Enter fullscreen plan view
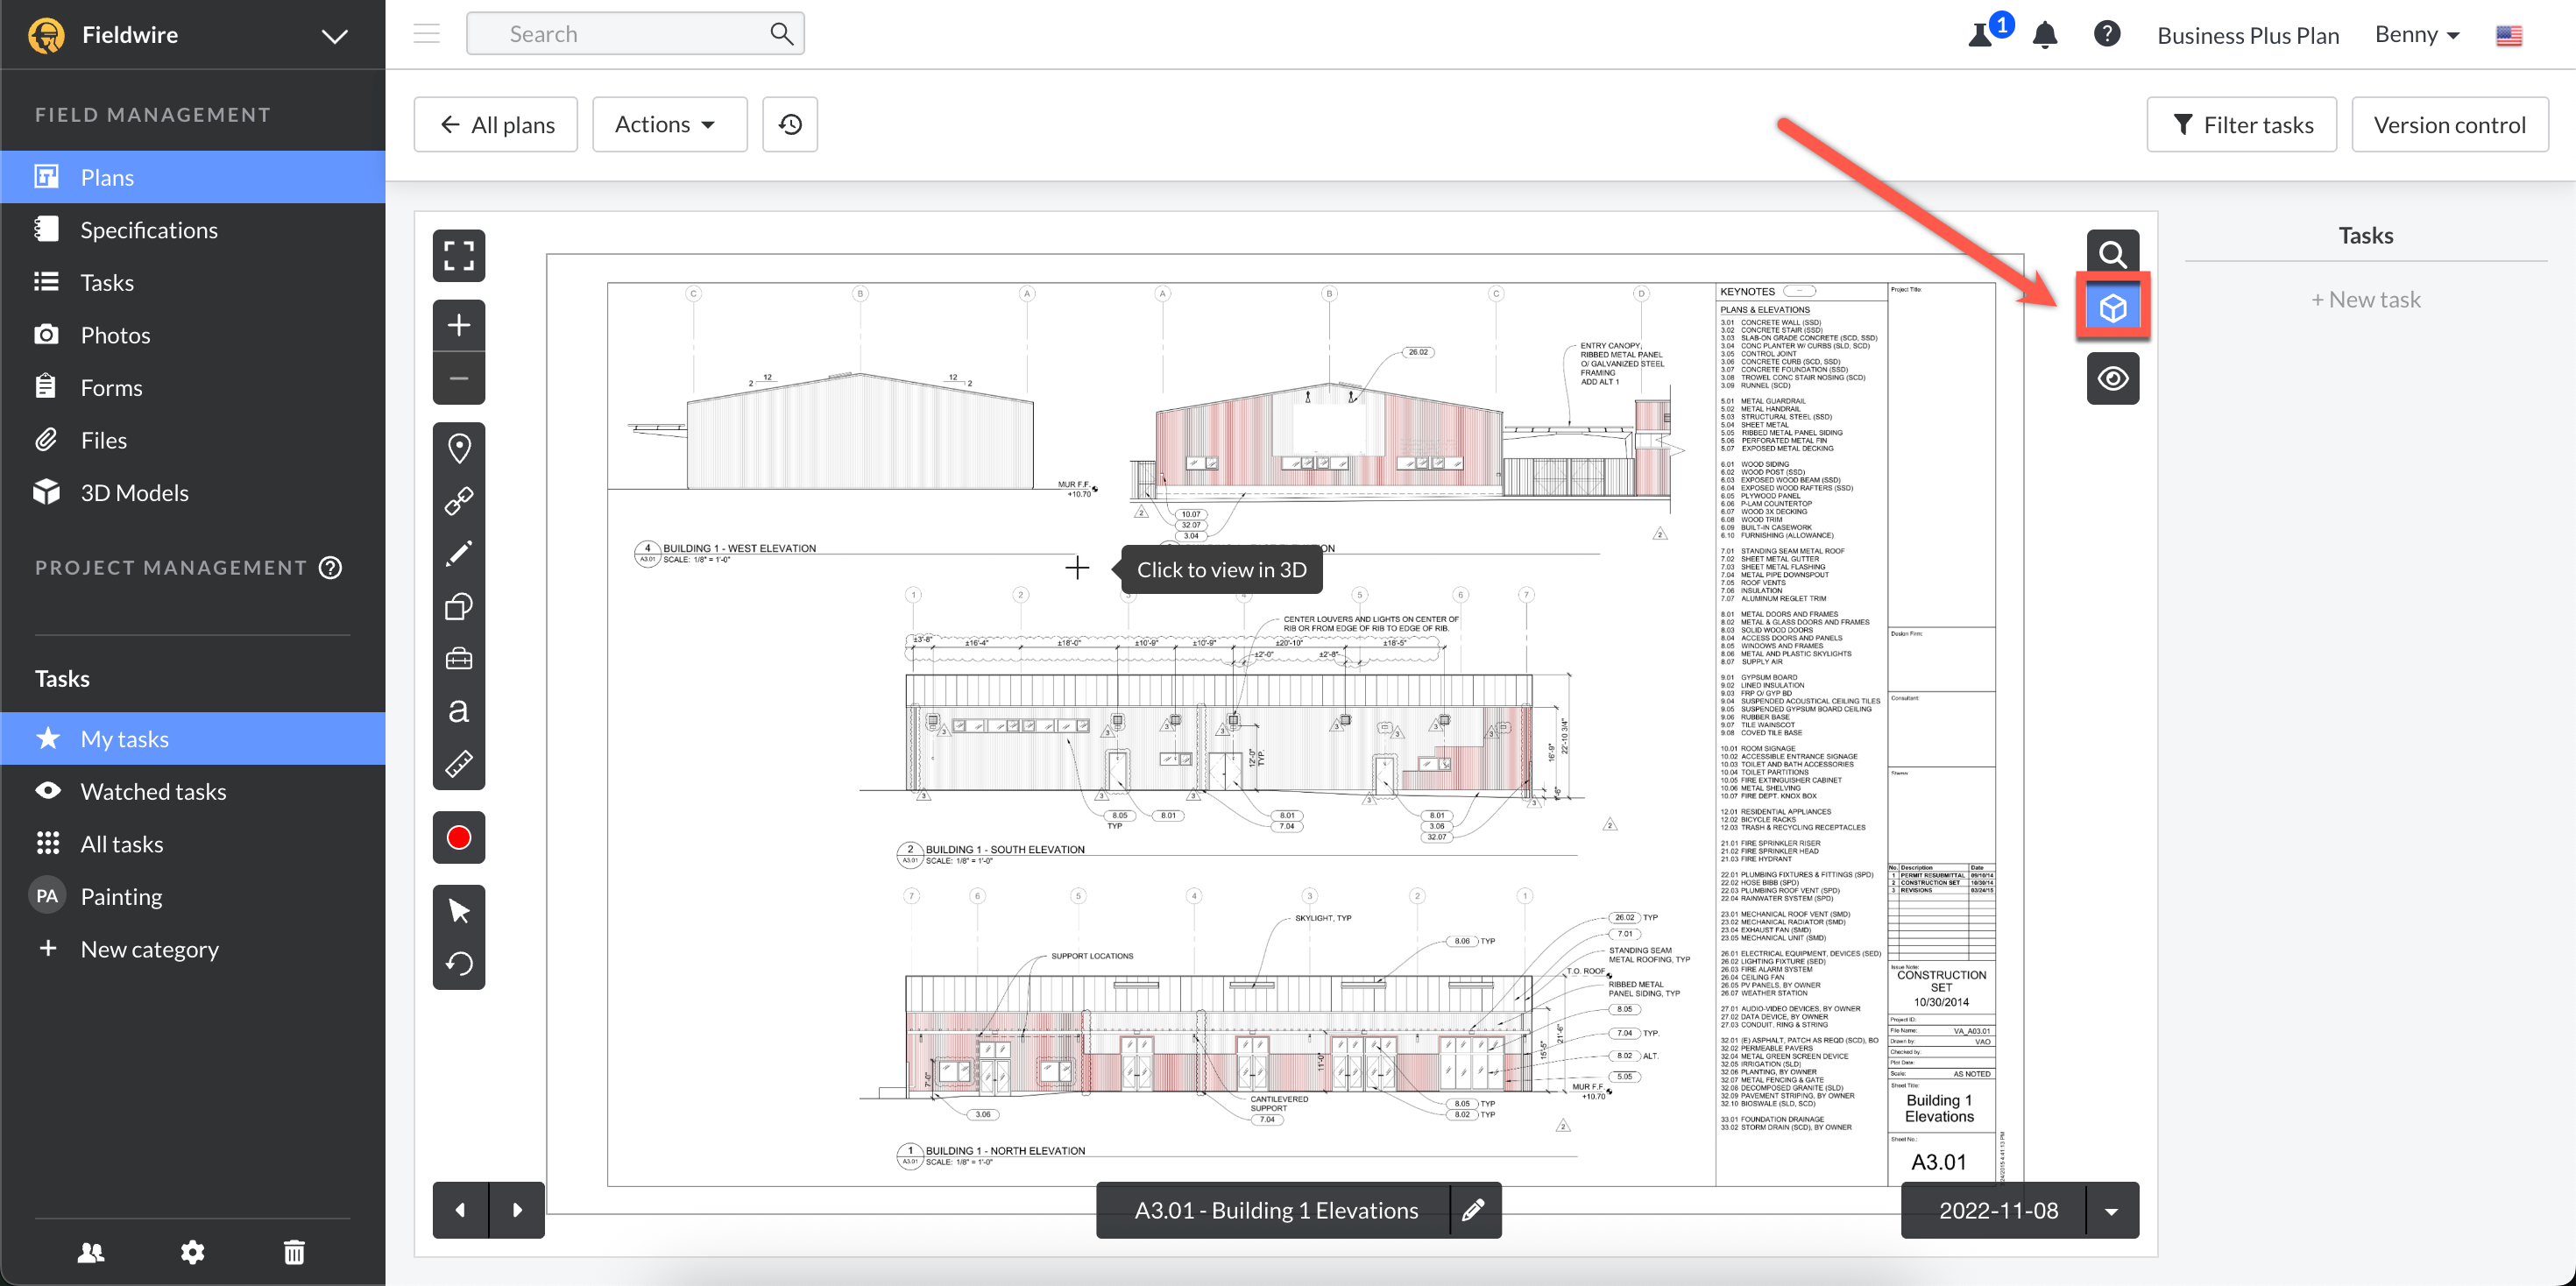 pos(459,255)
